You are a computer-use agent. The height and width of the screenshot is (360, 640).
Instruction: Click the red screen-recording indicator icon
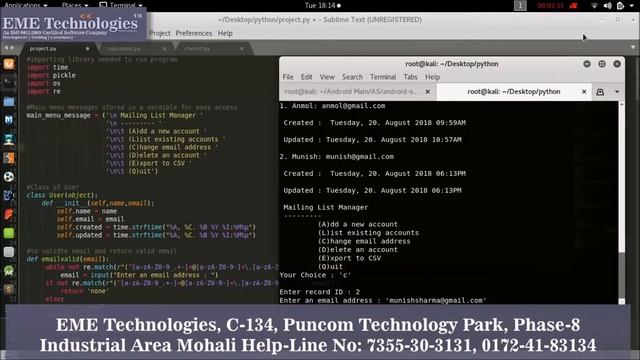pyautogui.click(x=573, y=5)
